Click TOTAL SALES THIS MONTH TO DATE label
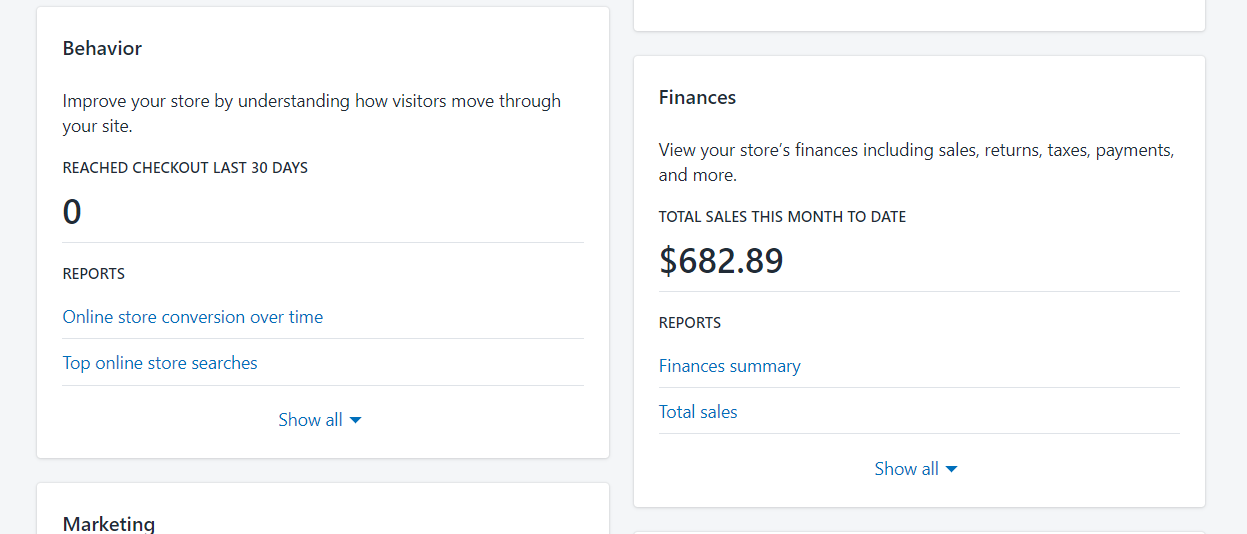Screen dimensions: 1247x534 (782, 217)
